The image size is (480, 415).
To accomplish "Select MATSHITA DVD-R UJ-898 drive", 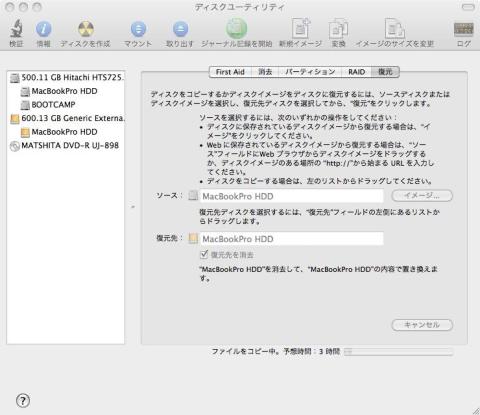I will (66, 146).
